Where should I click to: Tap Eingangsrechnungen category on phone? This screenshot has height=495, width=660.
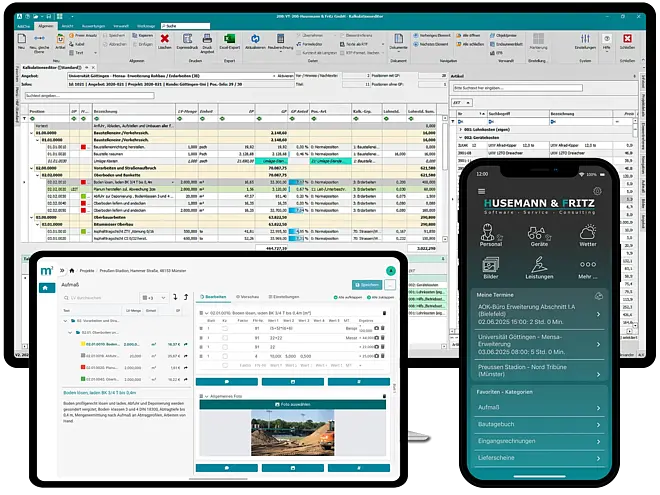tap(540, 441)
